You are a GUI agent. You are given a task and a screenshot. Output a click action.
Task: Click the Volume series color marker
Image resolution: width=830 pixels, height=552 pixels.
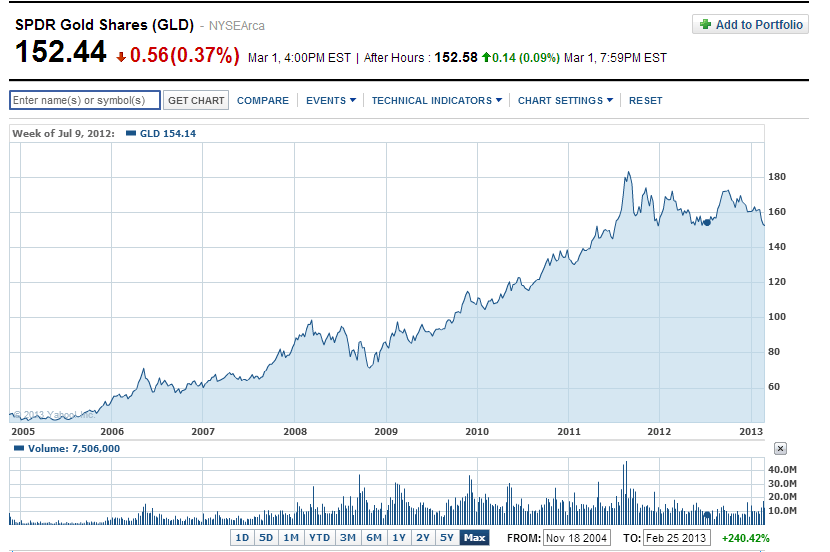[19, 448]
